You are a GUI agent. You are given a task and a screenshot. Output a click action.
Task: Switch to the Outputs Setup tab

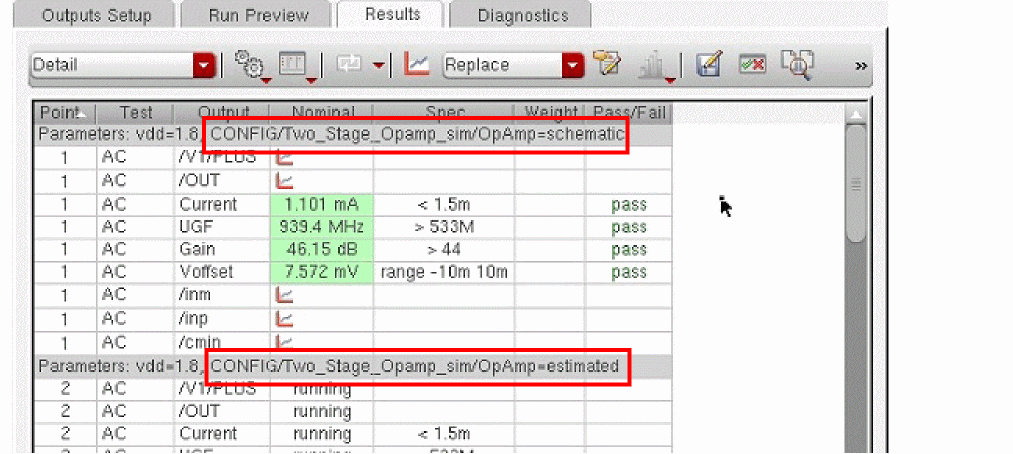tap(97, 16)
